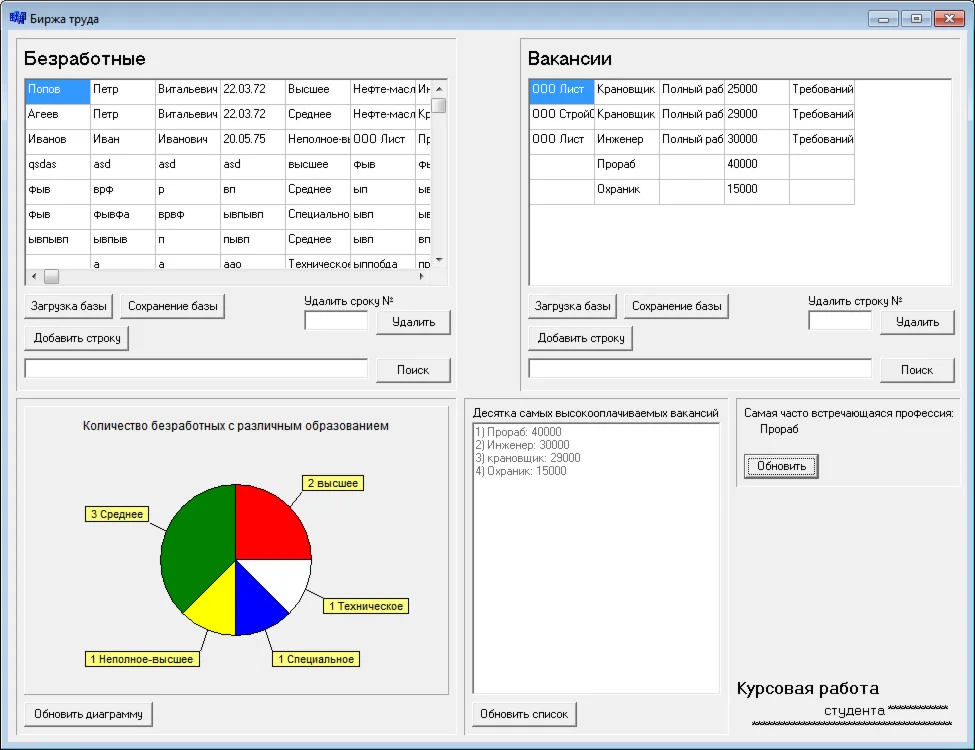Focus the search text field under Вакансии
This screenshot has width=975, height=750.
point(700,369)
